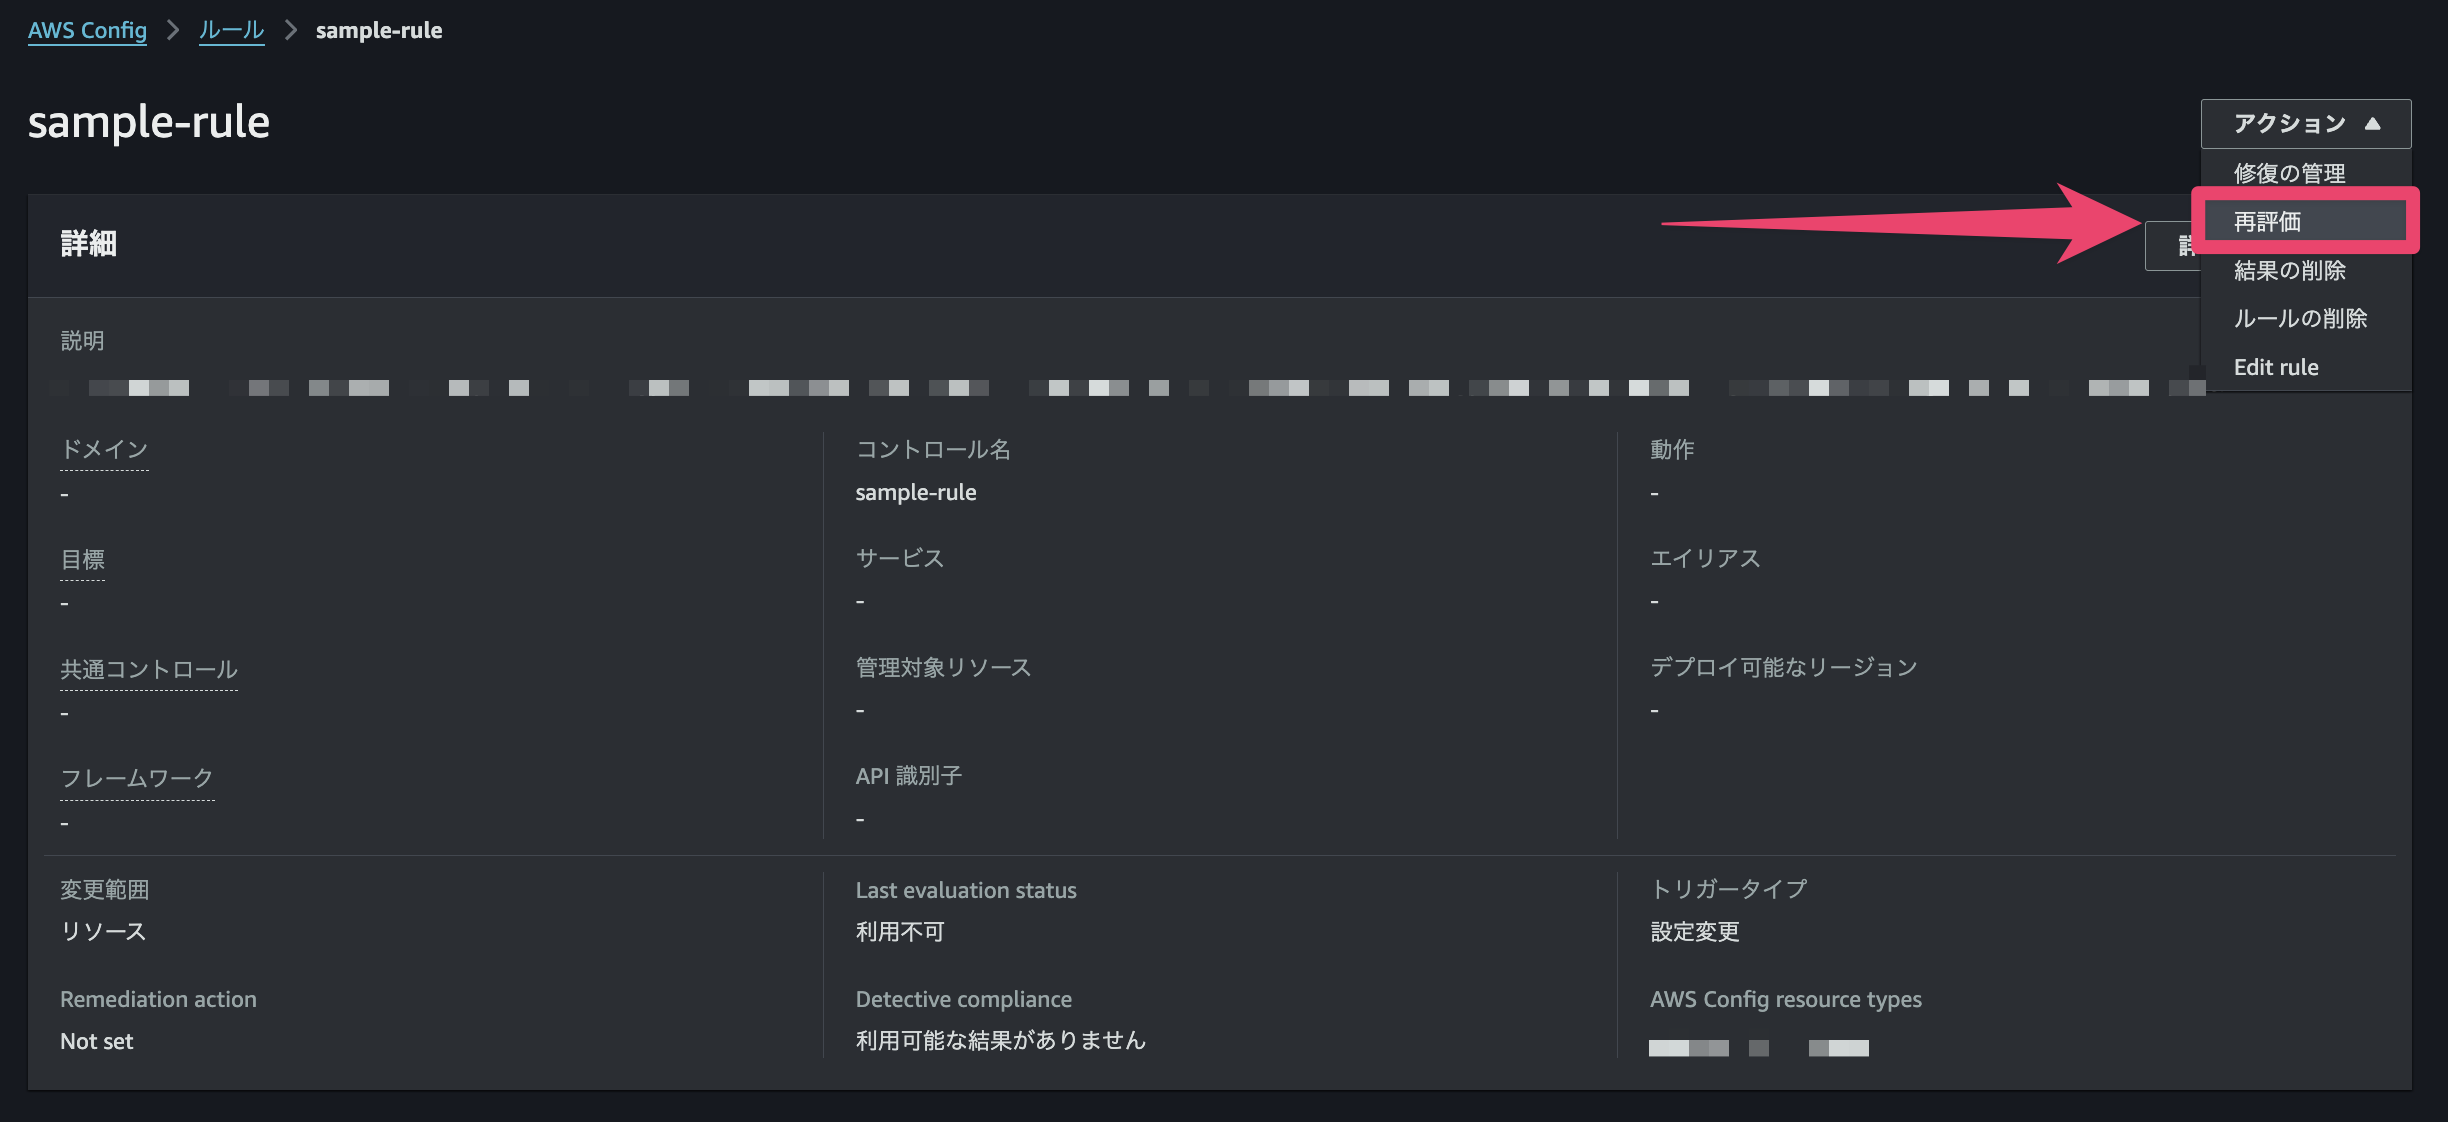Click the underlined 目標 label
Screen dimensions: 2448x1122
tap(81, 560)
